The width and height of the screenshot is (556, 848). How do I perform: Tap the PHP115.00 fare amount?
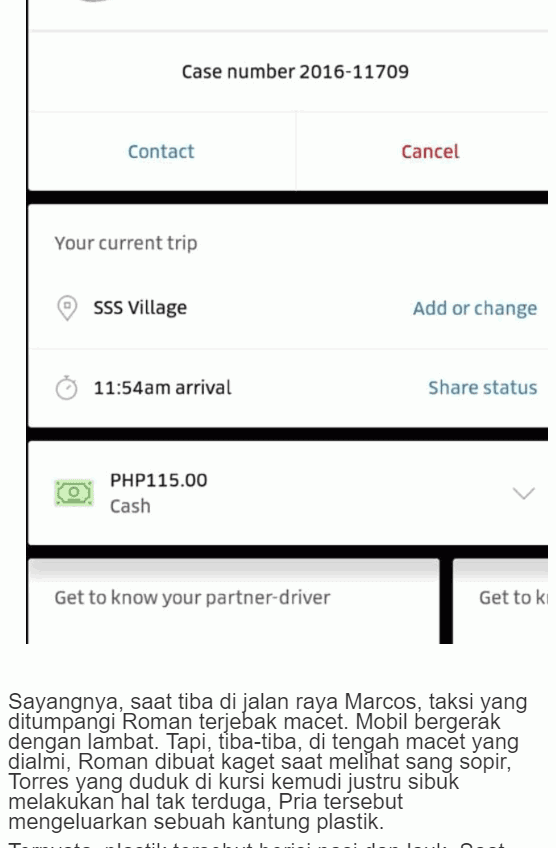tap(158, 480)
